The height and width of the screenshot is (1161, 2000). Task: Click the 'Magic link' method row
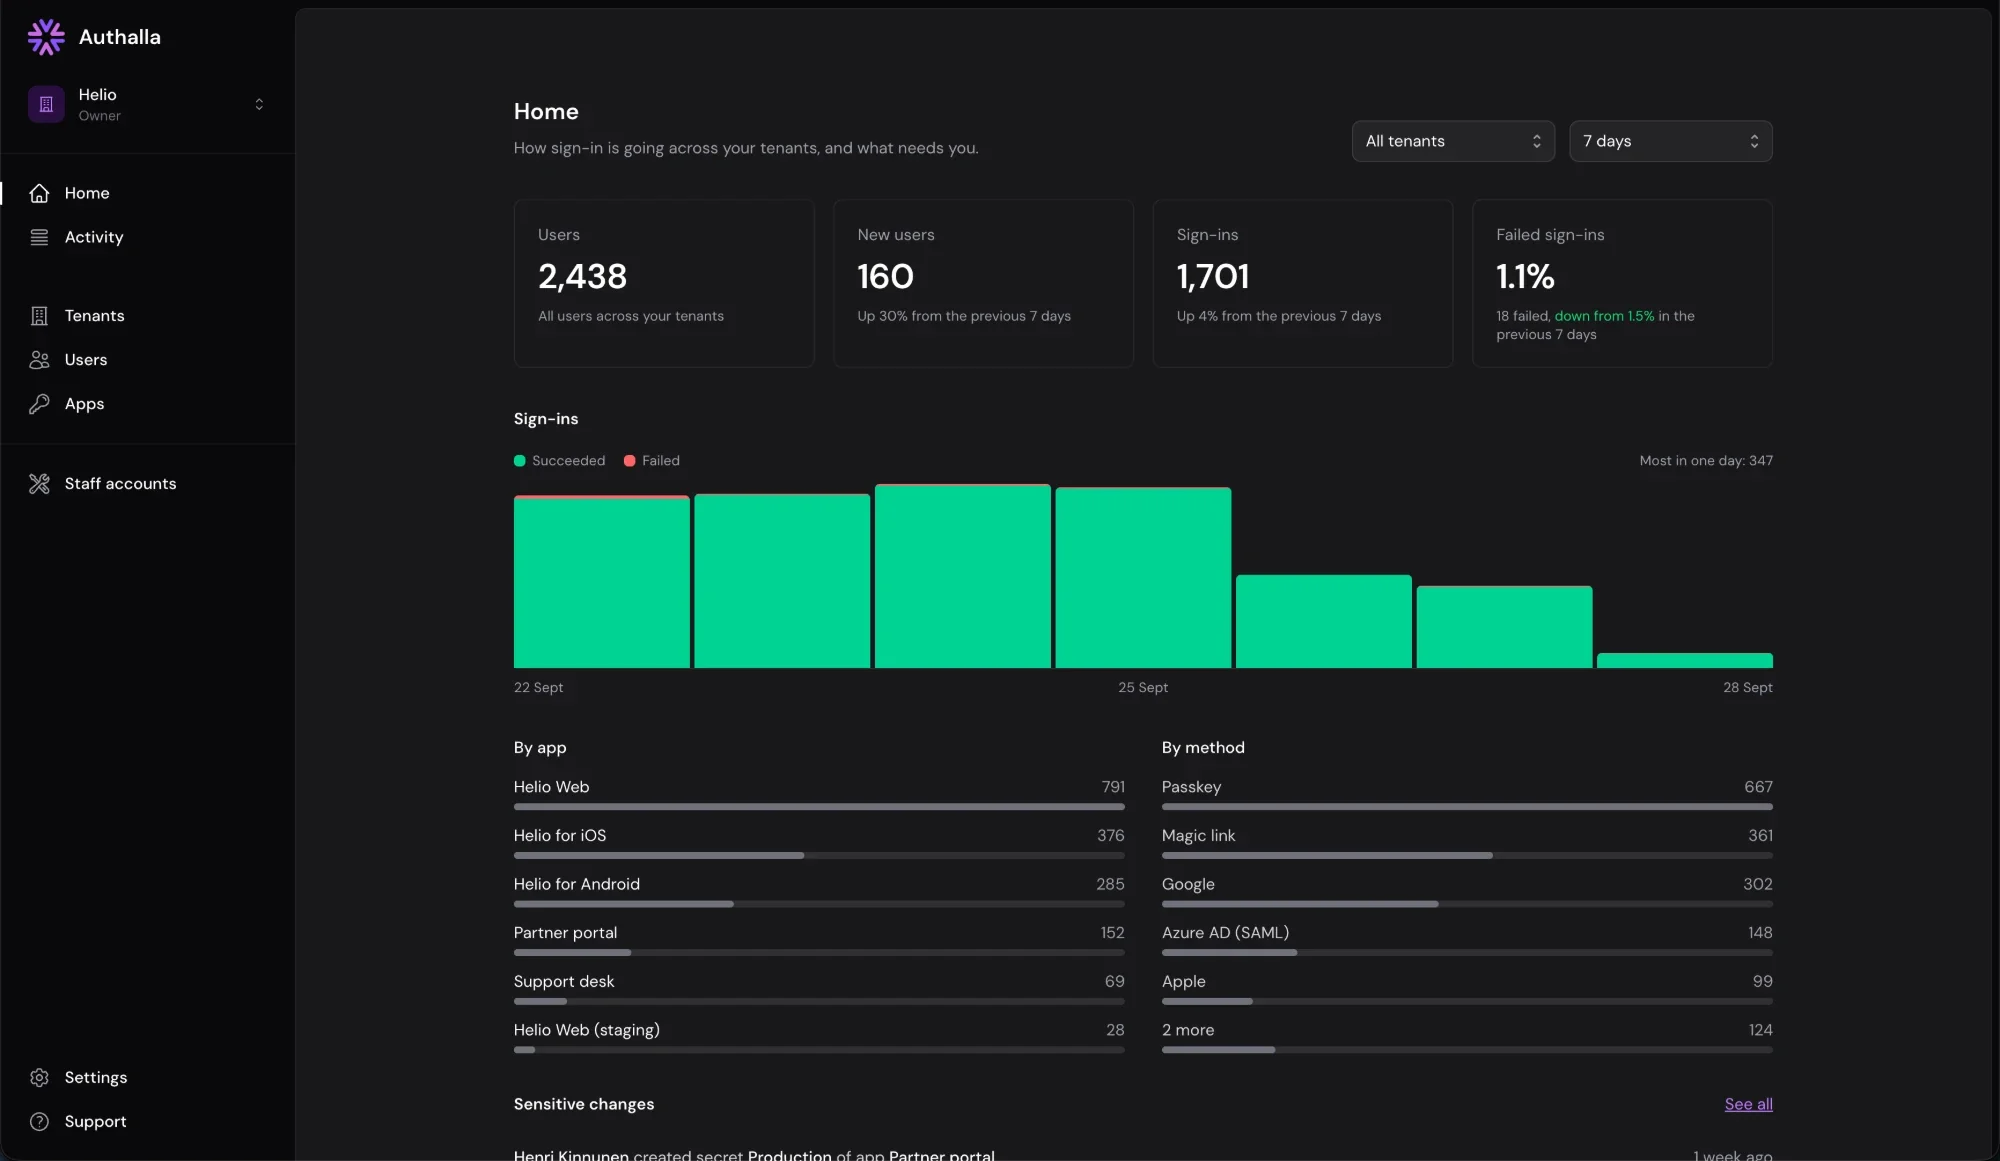(1467, 843)
